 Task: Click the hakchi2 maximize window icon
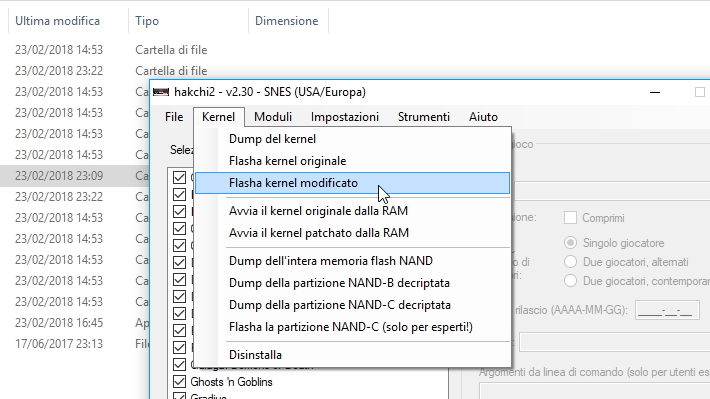point(700,92)
